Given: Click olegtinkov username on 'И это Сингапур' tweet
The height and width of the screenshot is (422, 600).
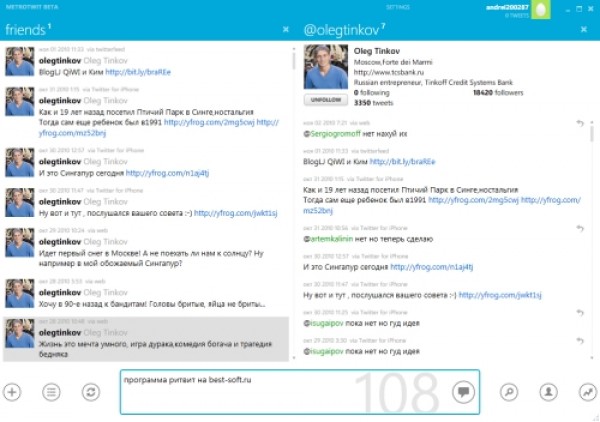Looking at the screenshot, I should point(60,161).
